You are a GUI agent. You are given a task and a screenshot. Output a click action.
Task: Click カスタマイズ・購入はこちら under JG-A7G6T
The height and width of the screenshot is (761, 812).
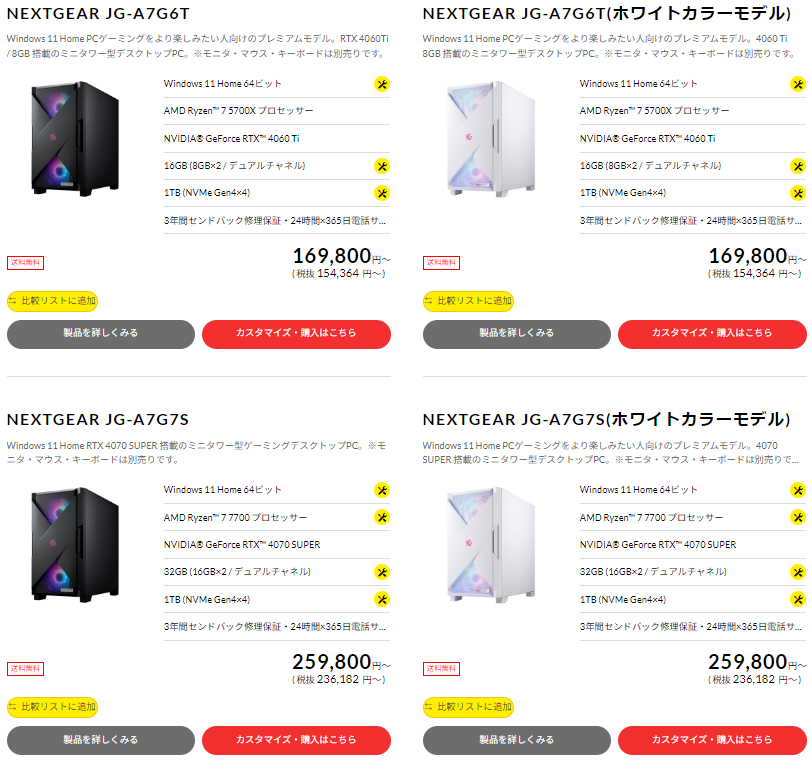pos(297,335)
